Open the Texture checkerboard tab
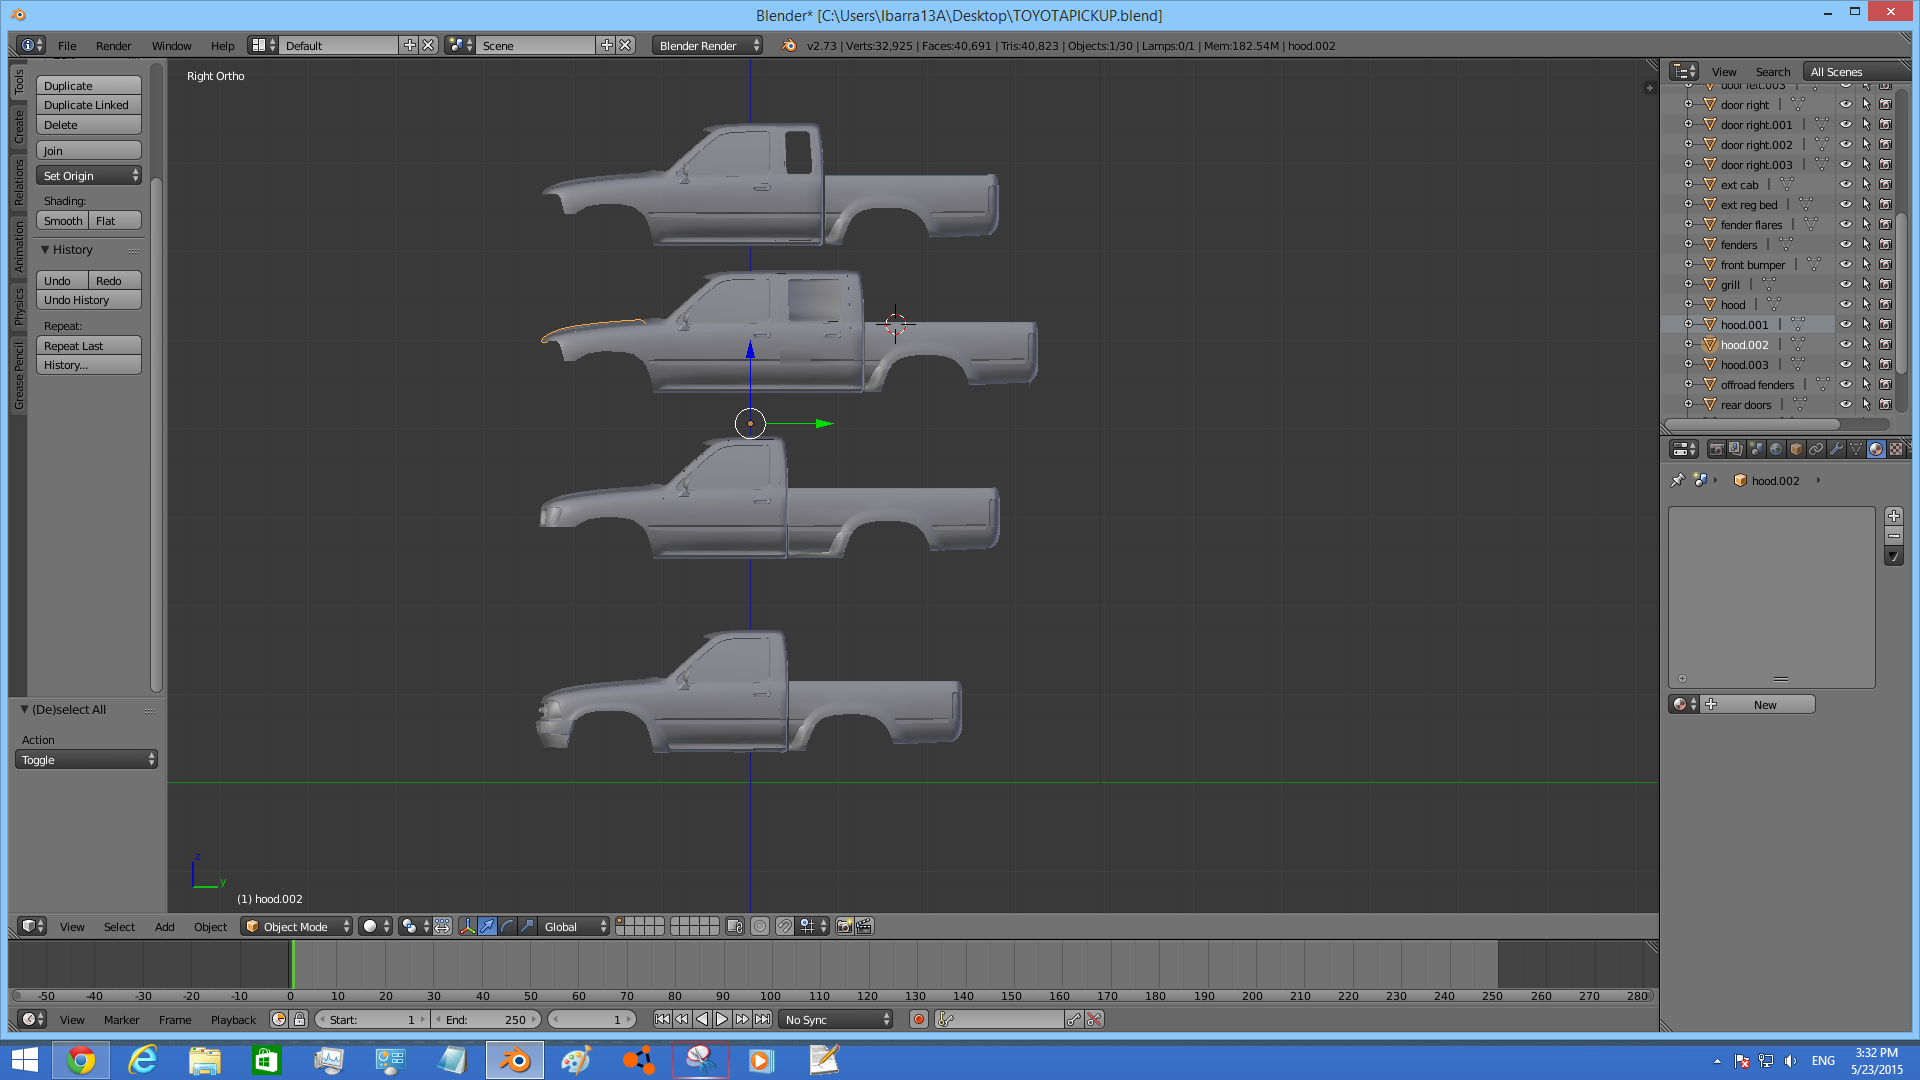Viewport: 1920px width, 1080px height. click(x=1896, y=449)
